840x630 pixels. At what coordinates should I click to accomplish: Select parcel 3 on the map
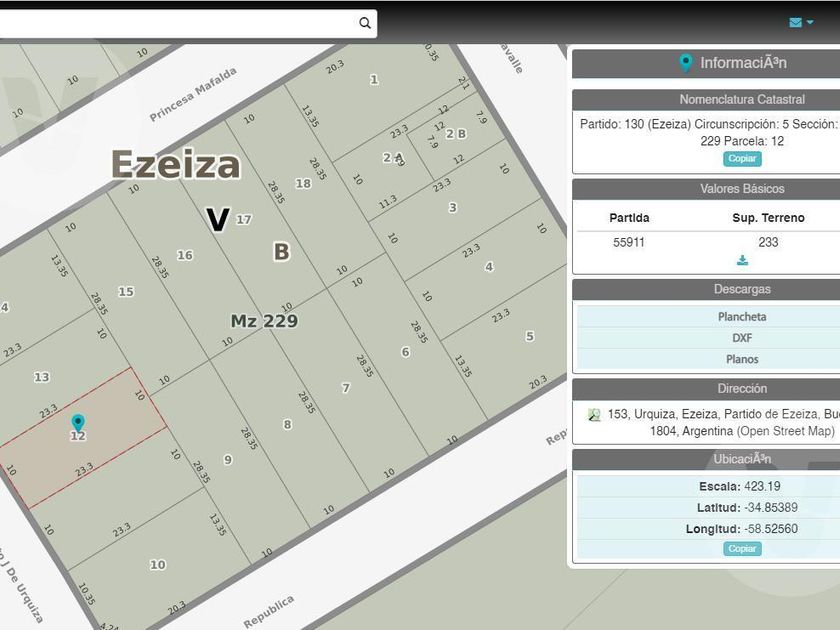pos(453,207)
